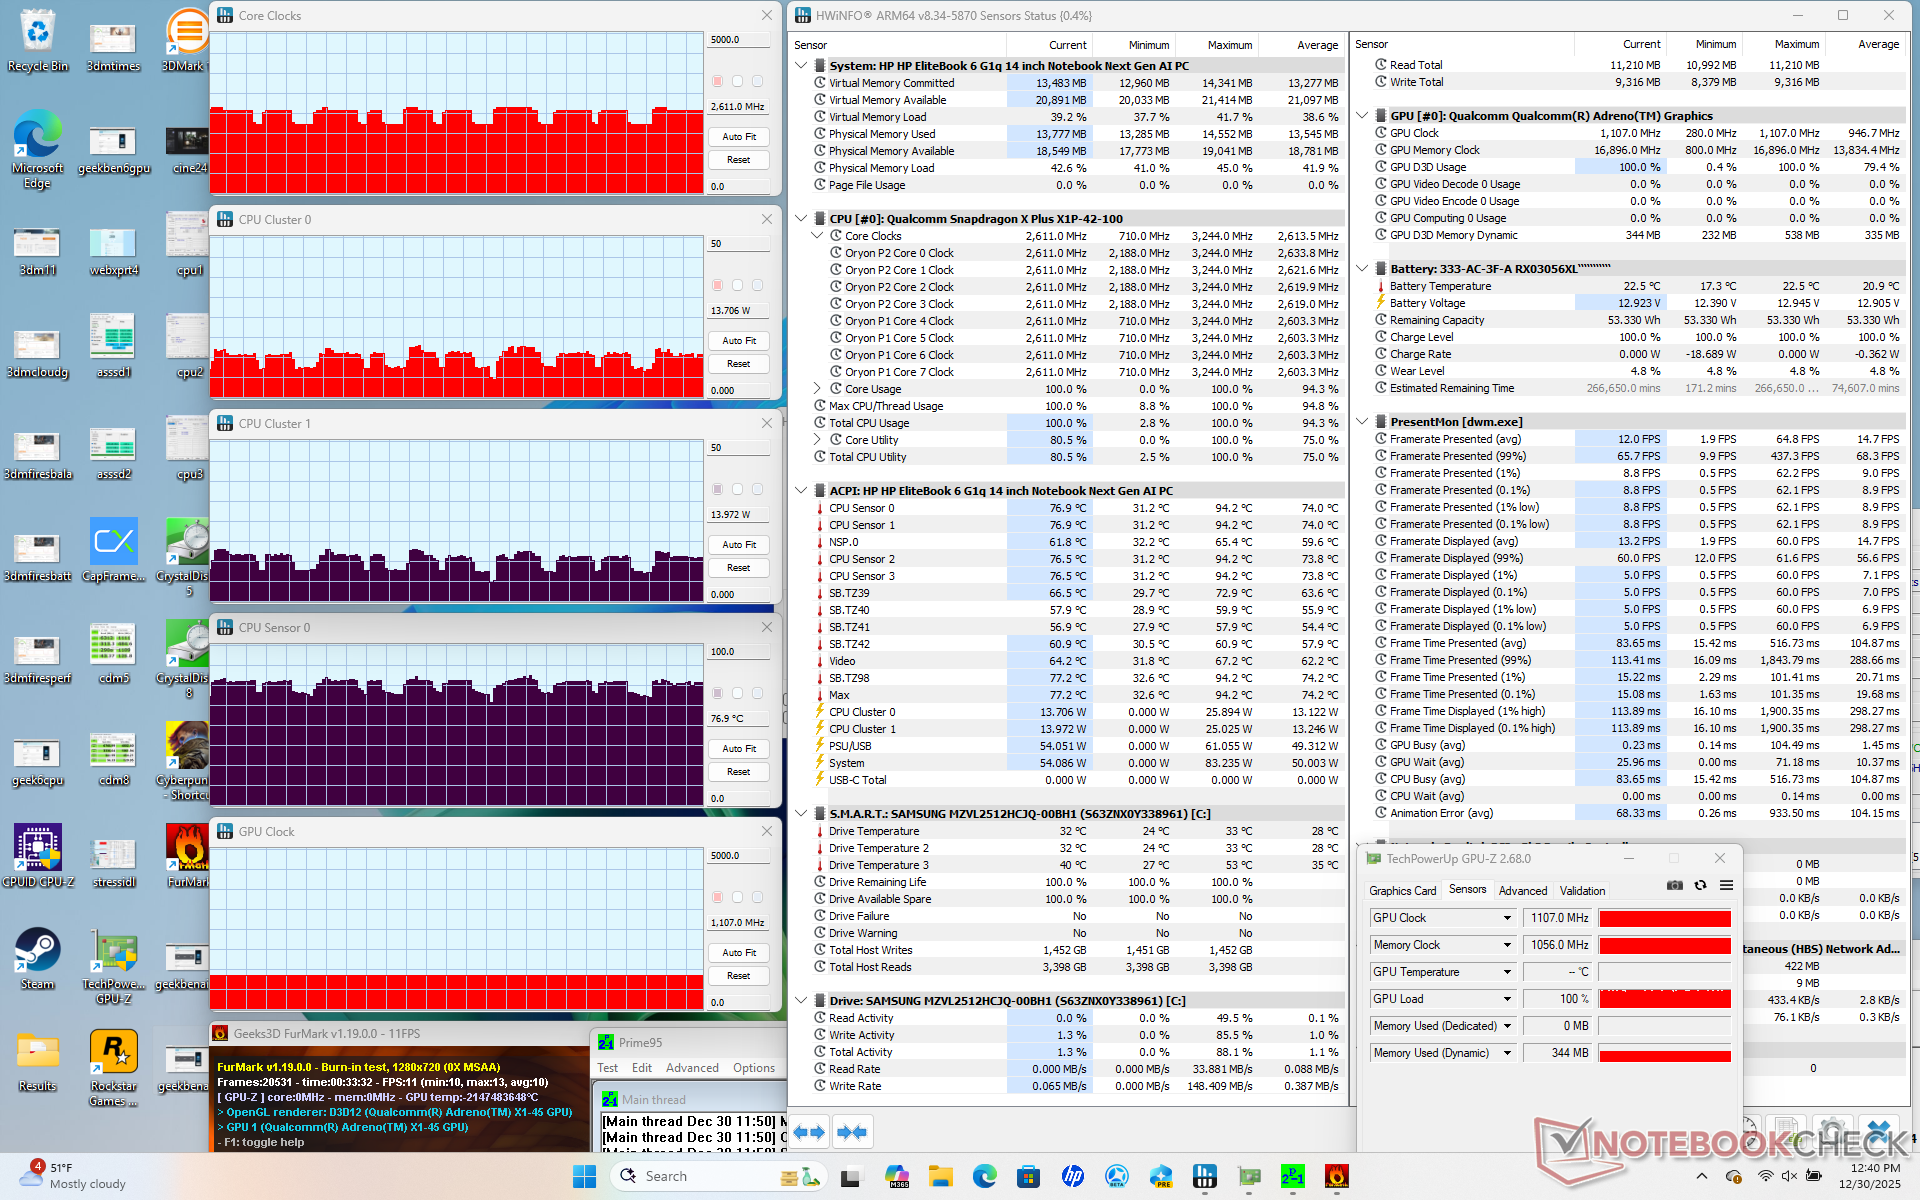Open Prime95 Advanced menu
The image size is (1920, 1200).
click(x=692, y=1068)
